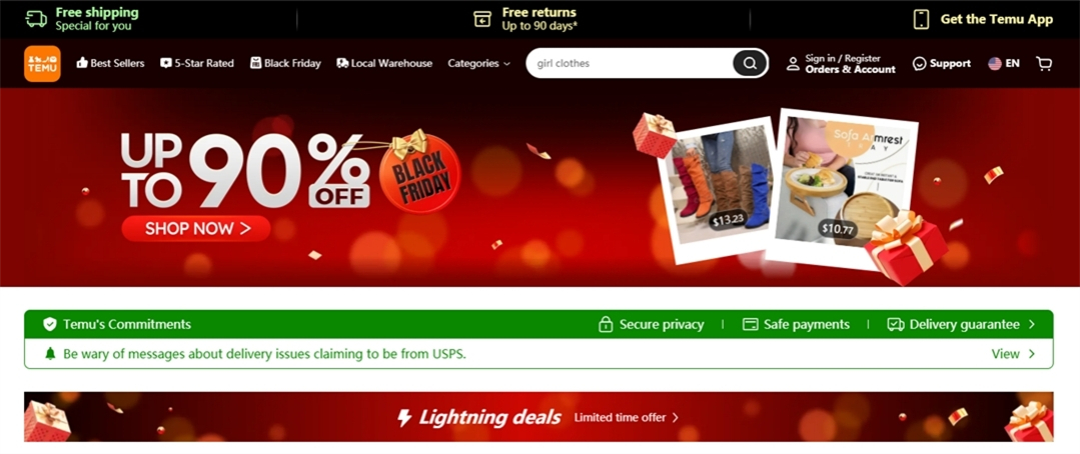The height and width of the screenshot is (454, 1080).
Task: Click the Free shipping truck icon
Action: tap(36, 19)
